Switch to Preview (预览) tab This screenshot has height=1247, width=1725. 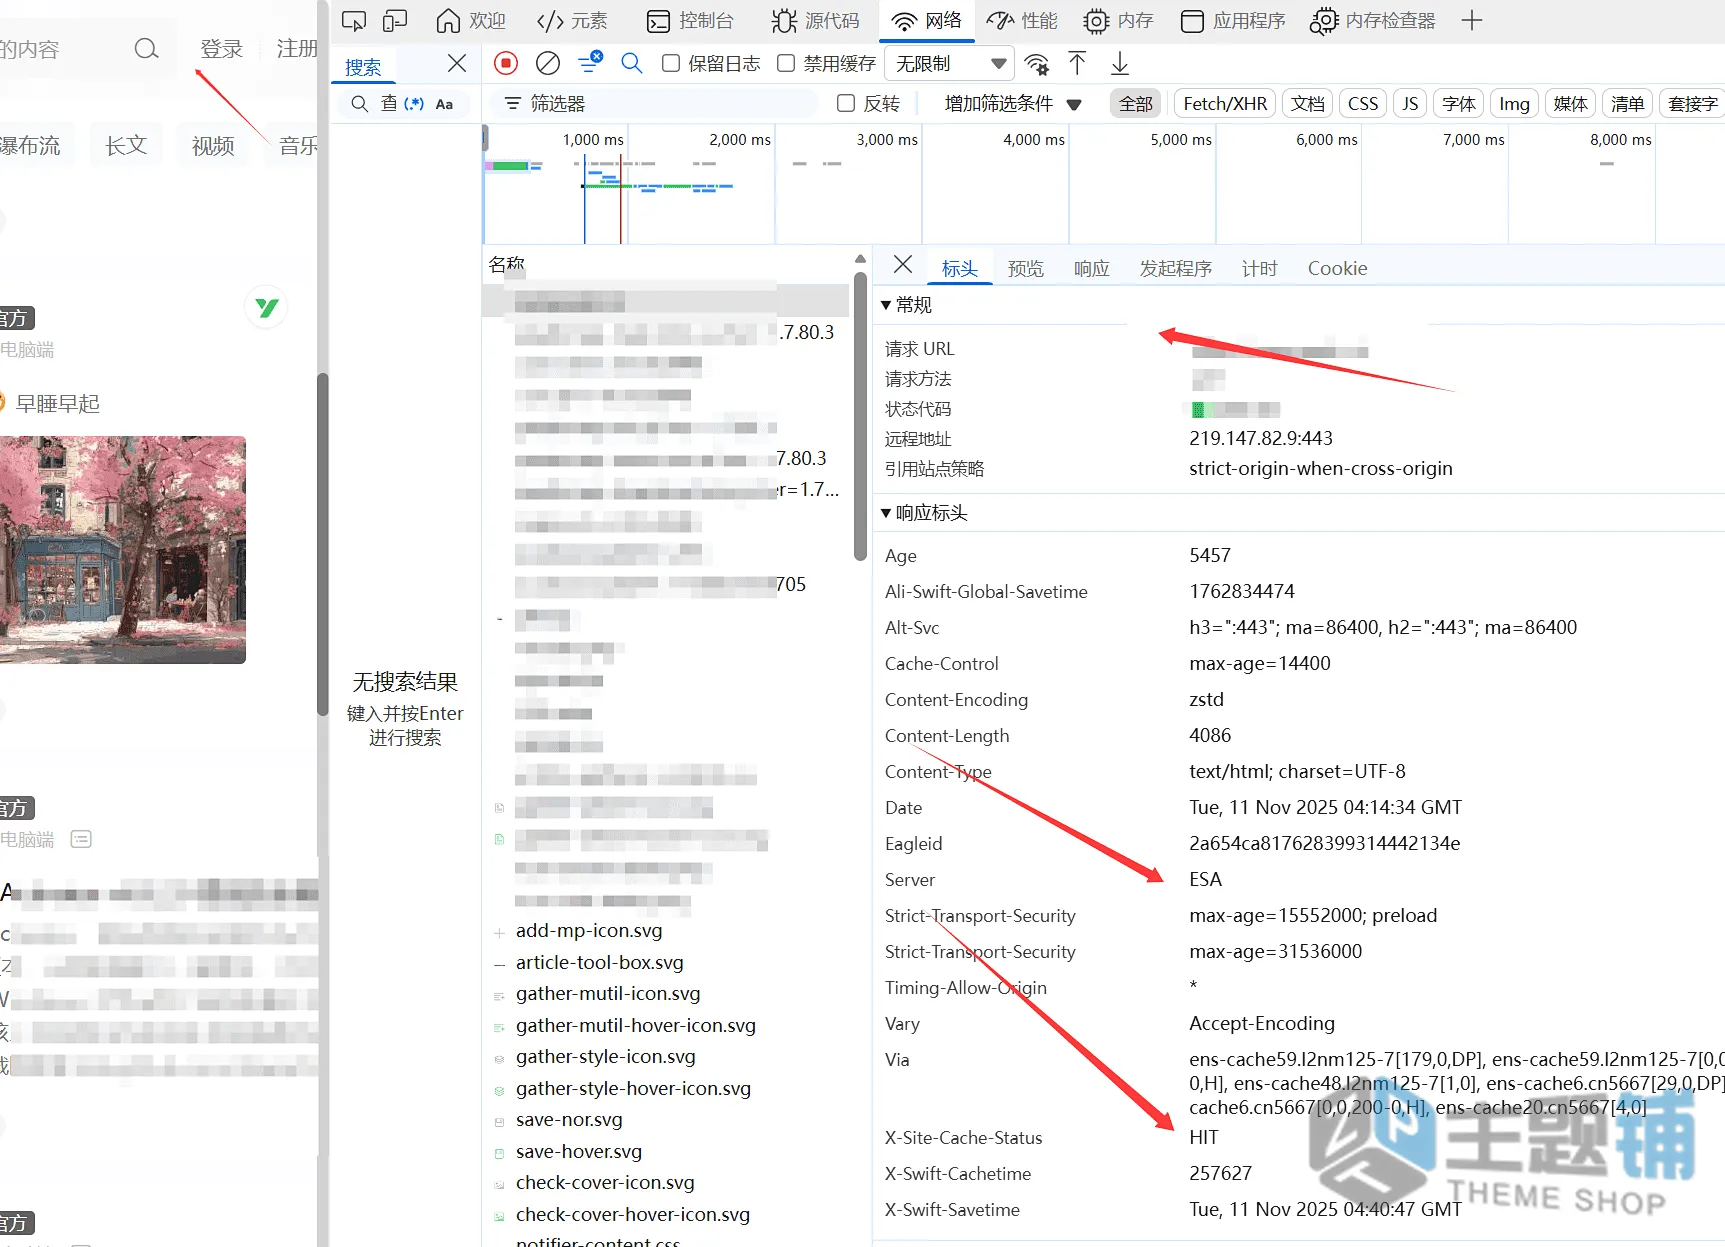point(1026,268)
